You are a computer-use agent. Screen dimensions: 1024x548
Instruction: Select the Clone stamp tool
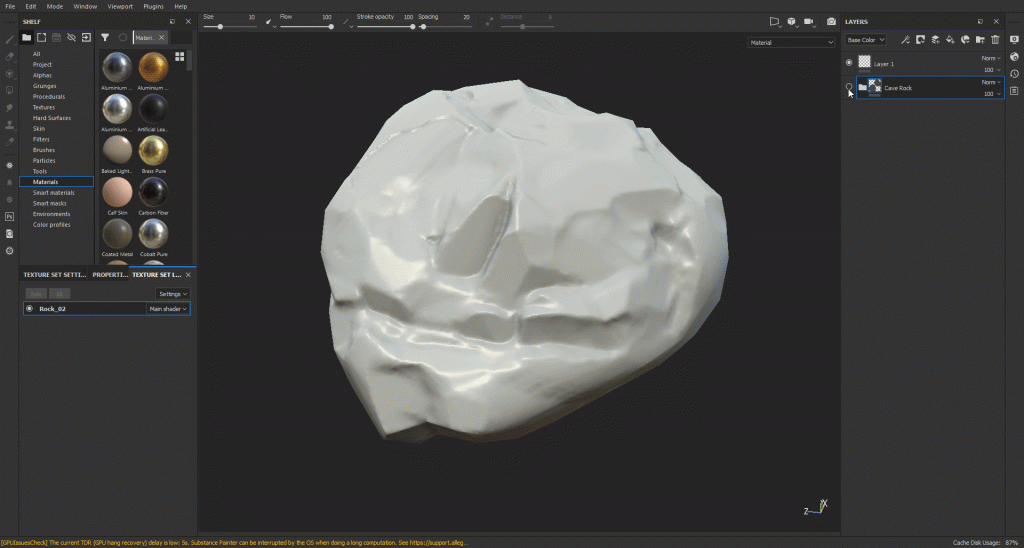point(9,125)
